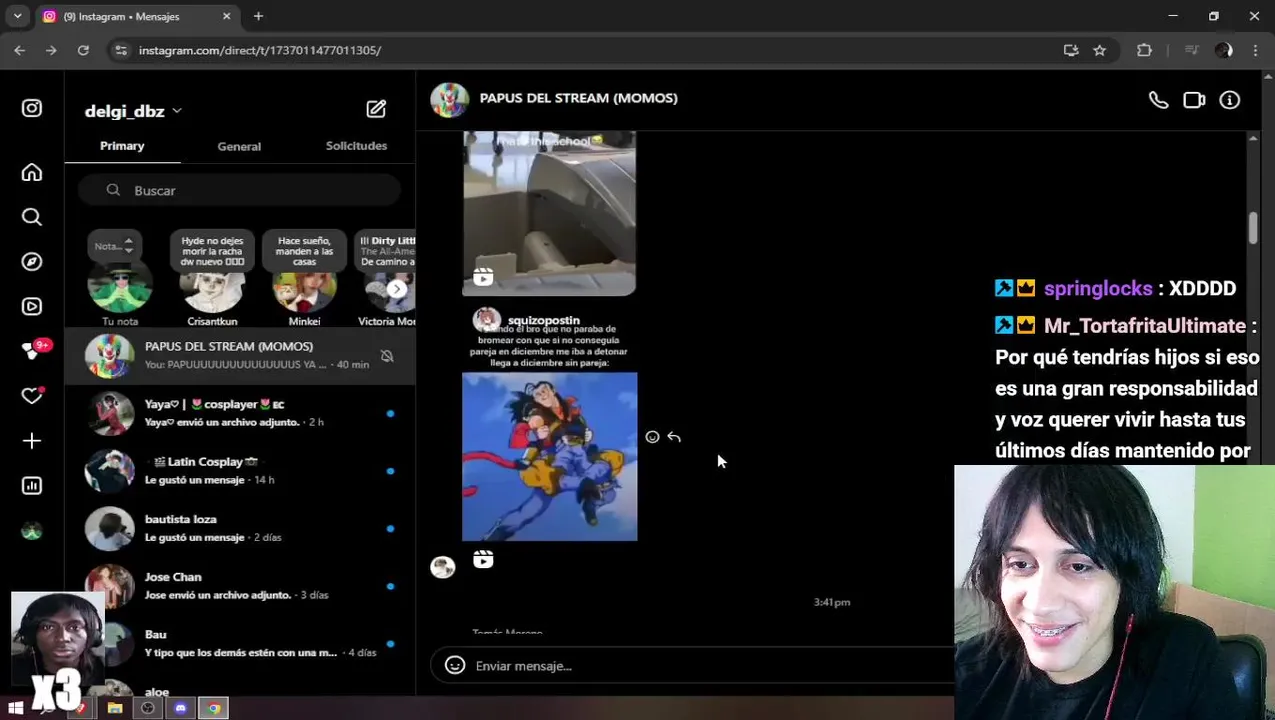Expand the delgi_dbz account switcher
This screenshot has height=720, width=1275.
pos(133,111)
